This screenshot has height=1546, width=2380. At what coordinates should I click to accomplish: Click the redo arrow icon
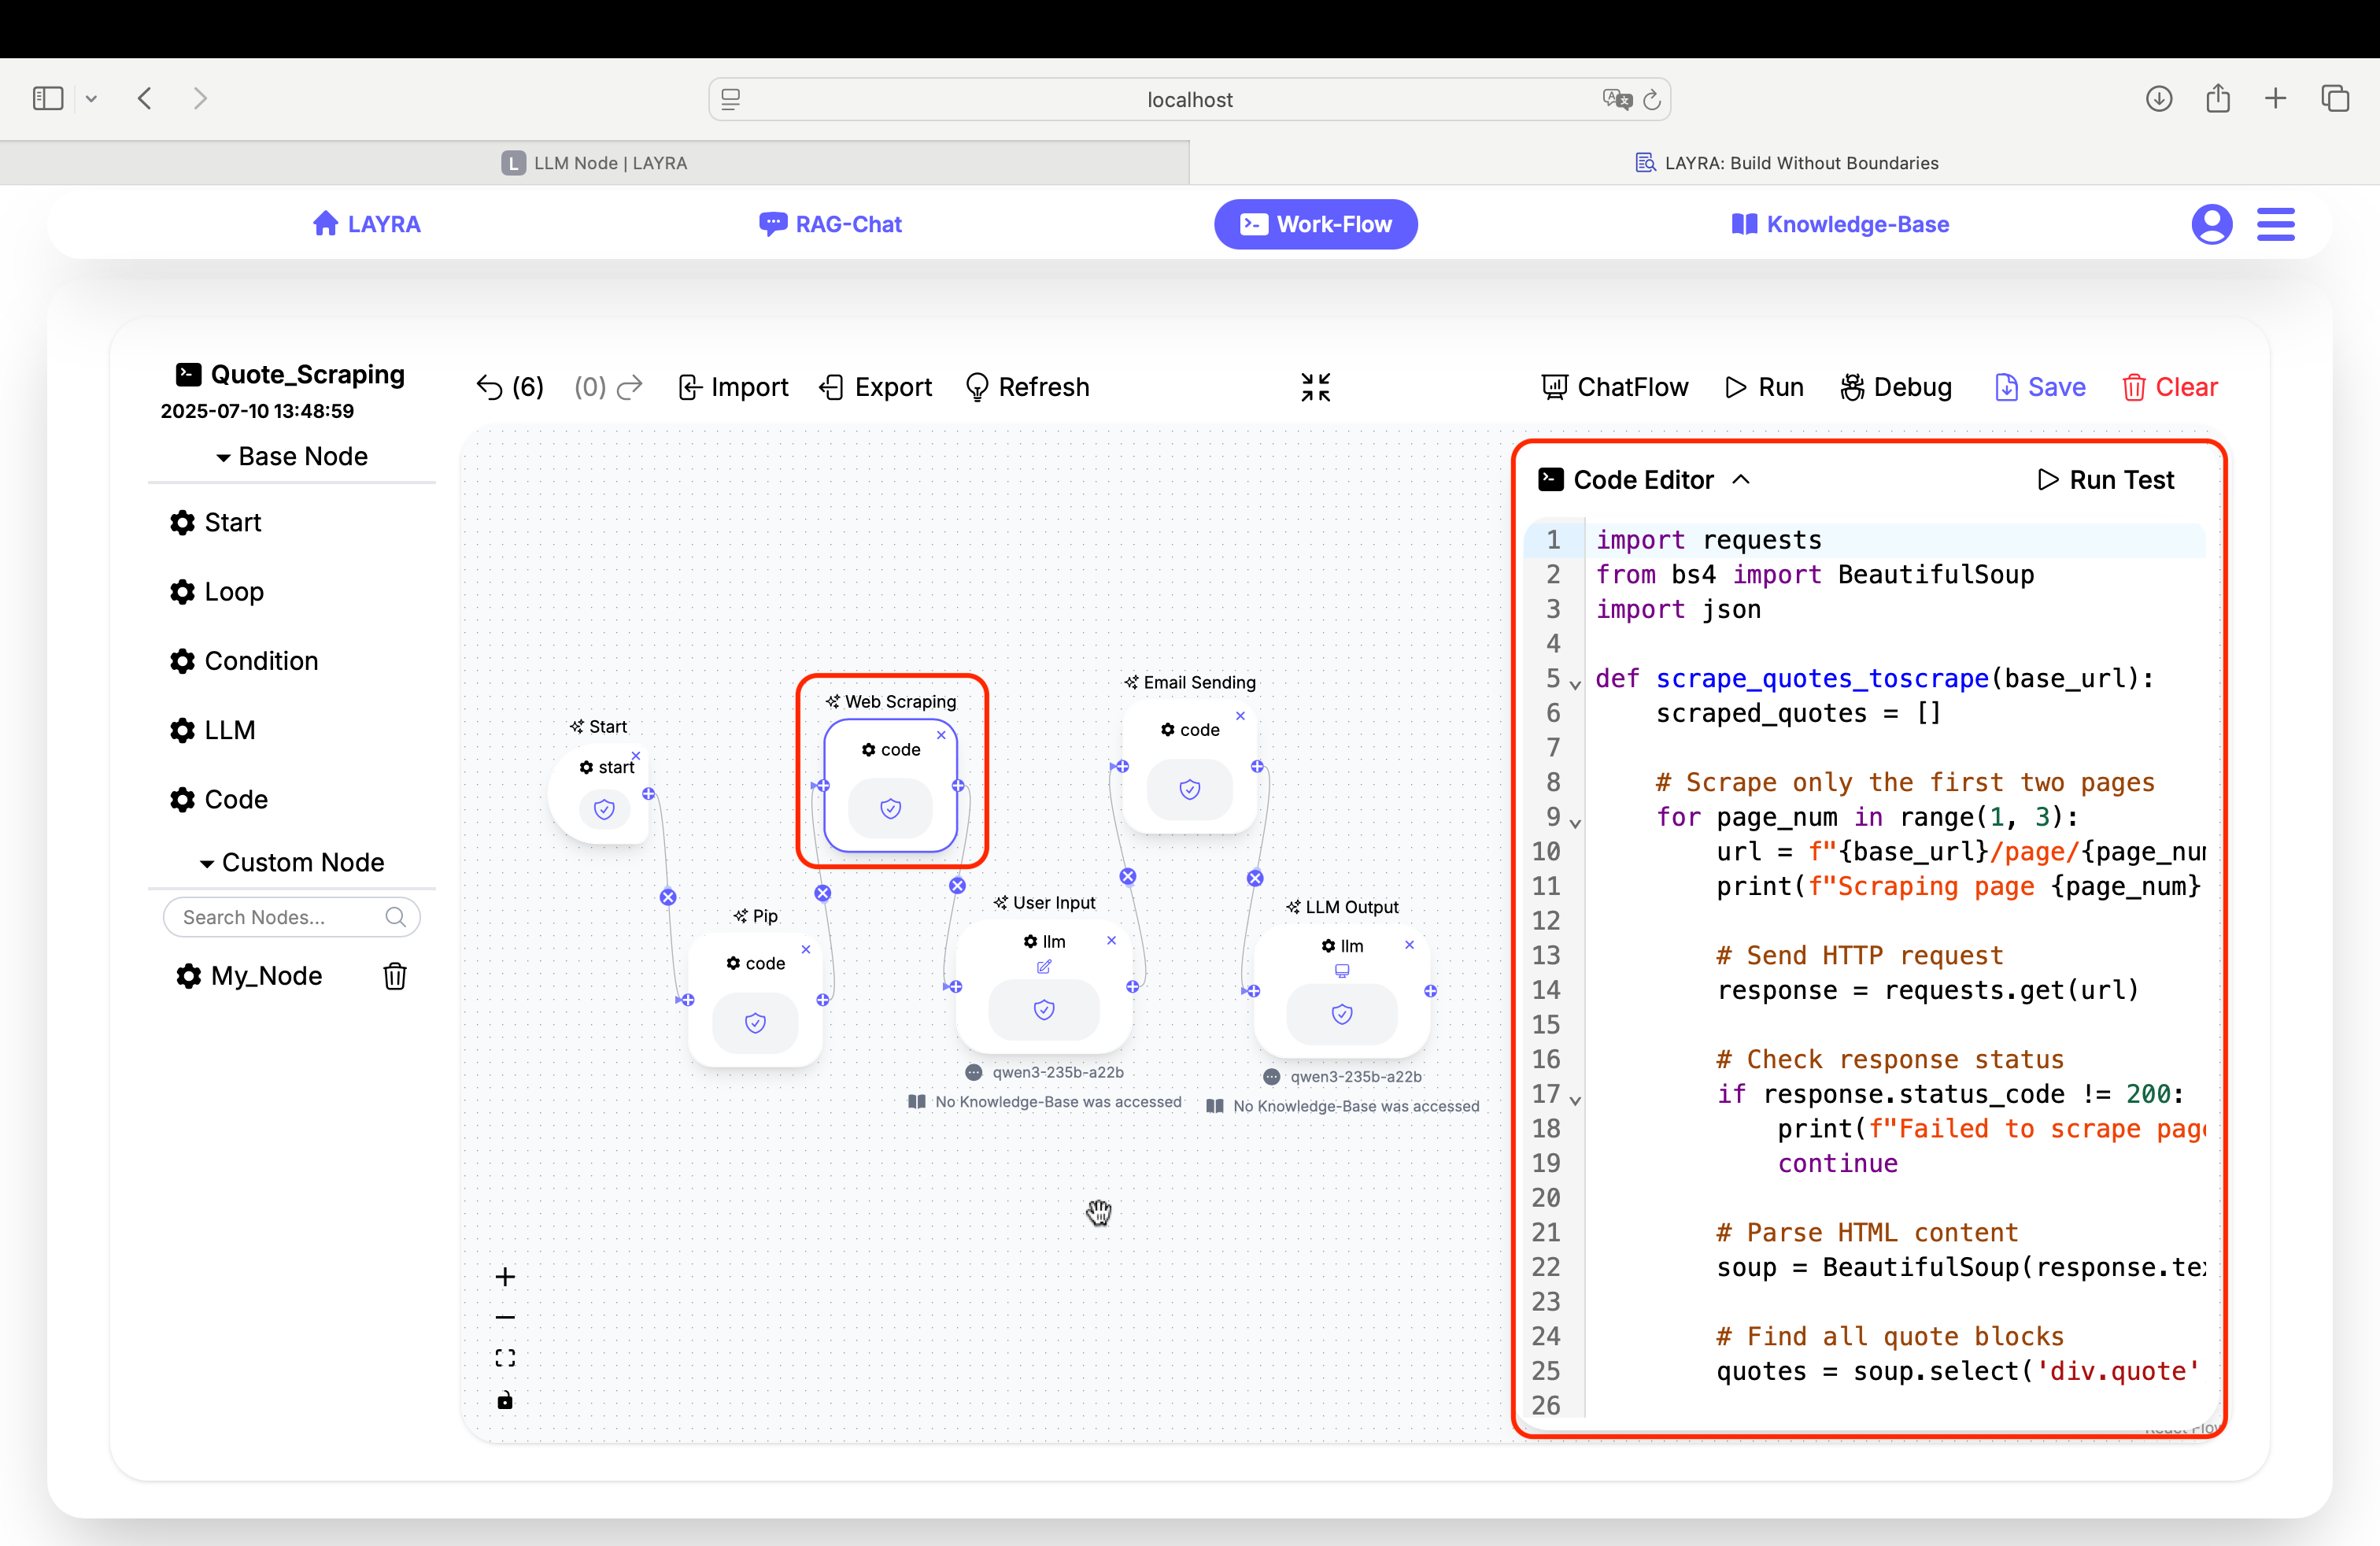630,387
